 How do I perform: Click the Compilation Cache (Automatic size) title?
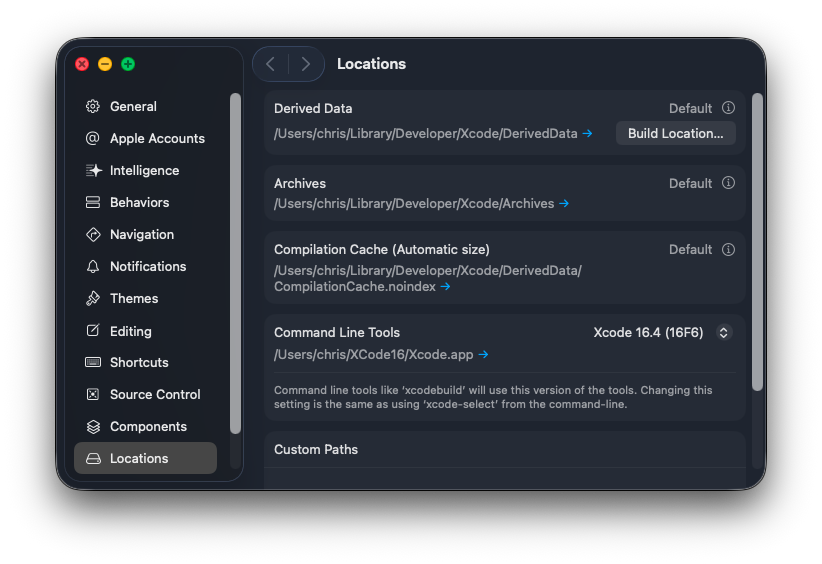tap(382, 250)
